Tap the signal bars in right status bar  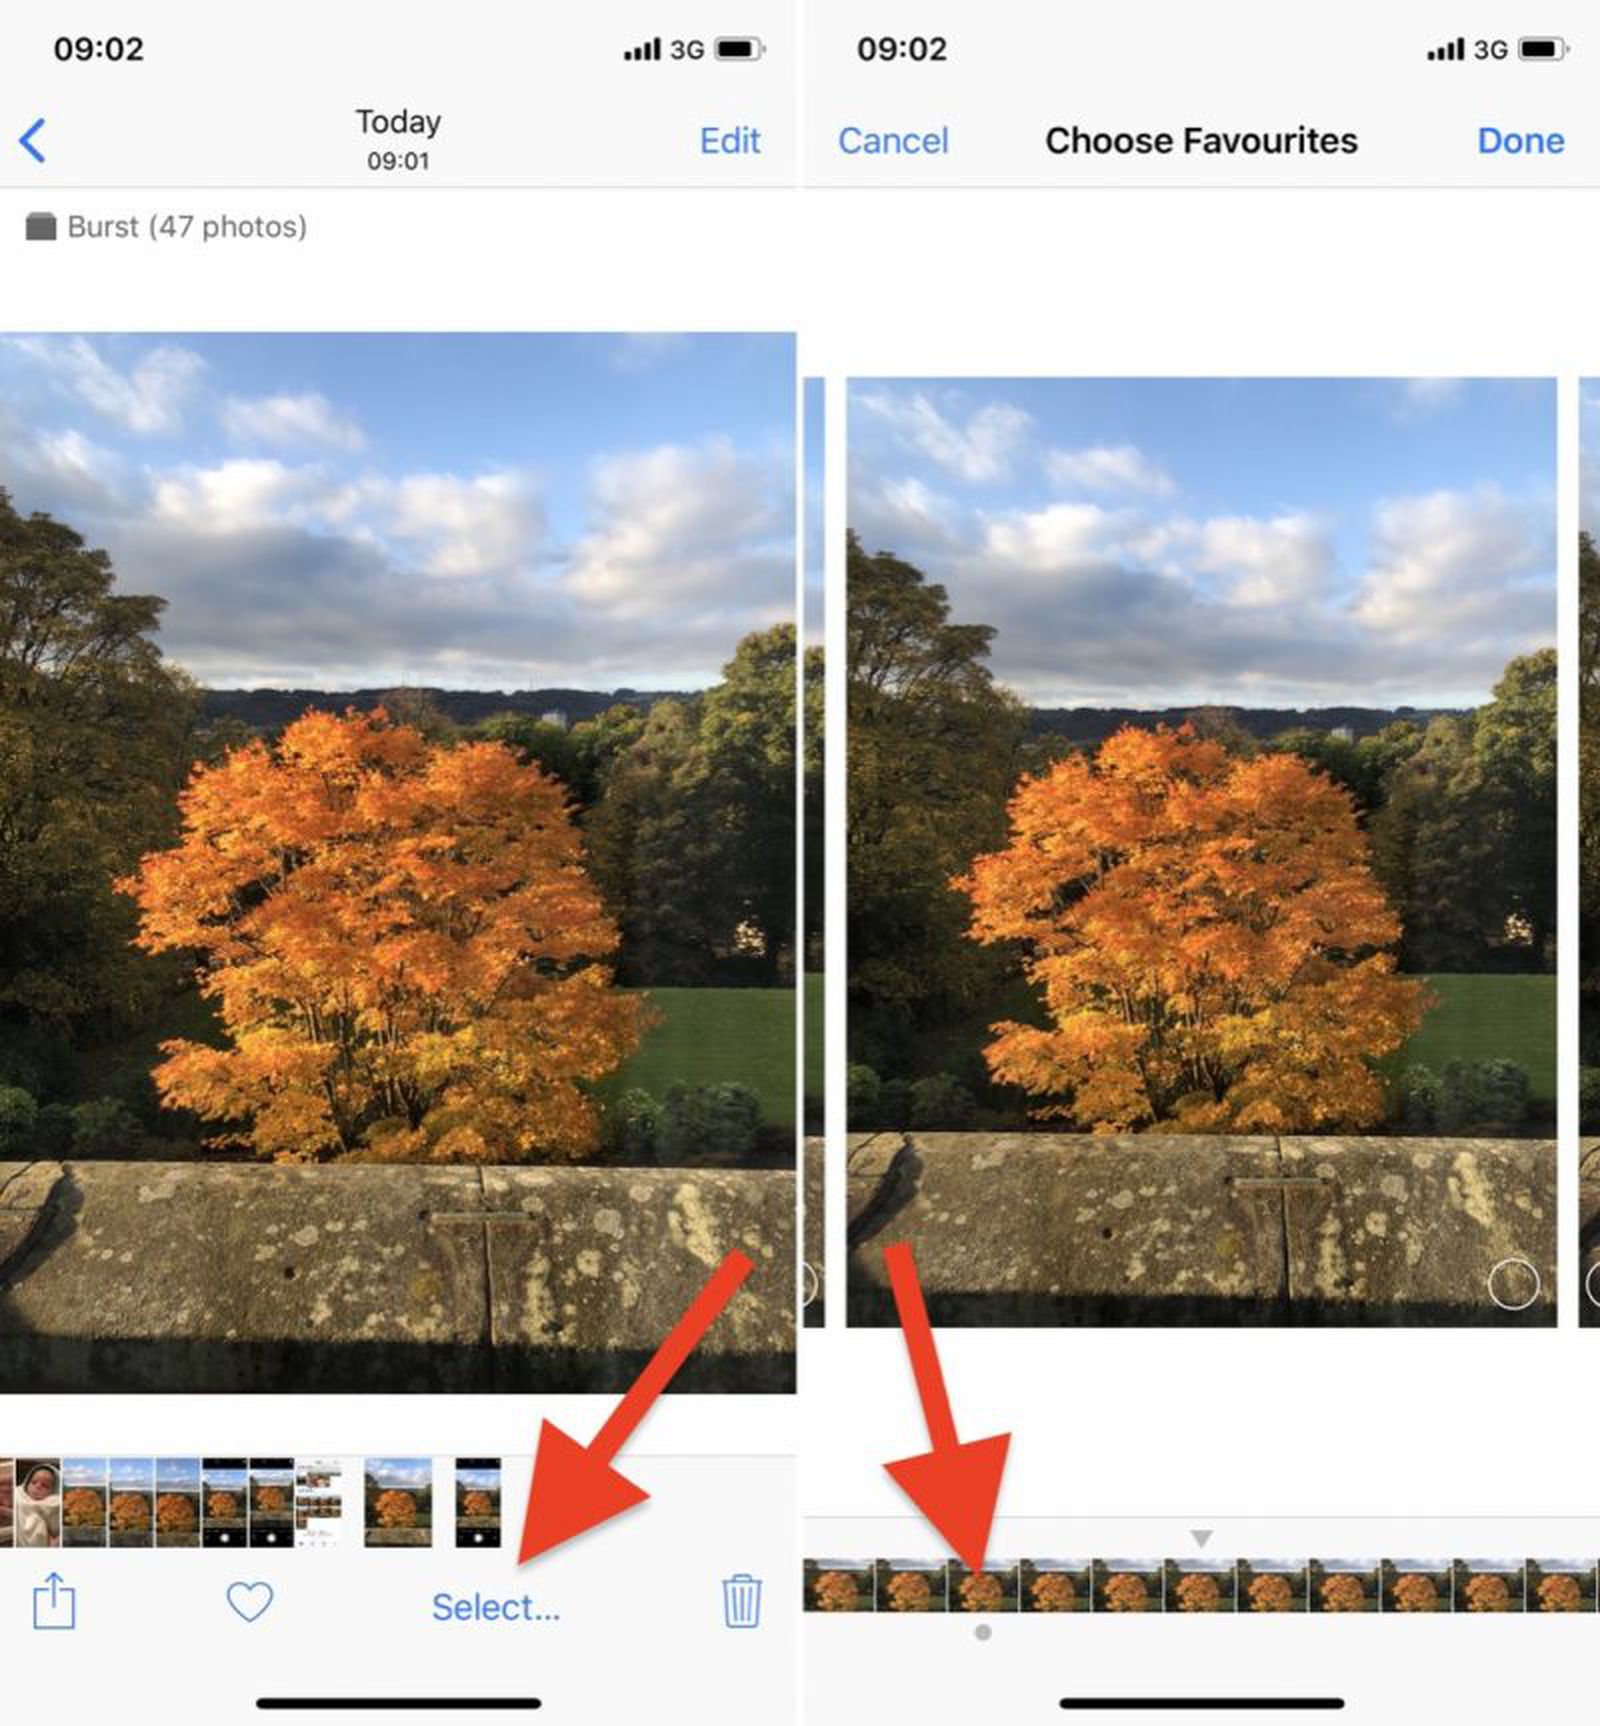[1445, 49]
